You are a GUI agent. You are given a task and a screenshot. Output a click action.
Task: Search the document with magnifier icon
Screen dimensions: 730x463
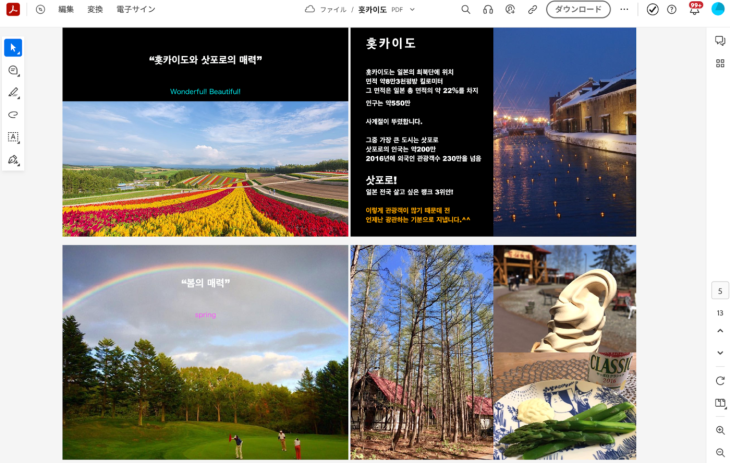pyautogui.click(x=466, y=9)
